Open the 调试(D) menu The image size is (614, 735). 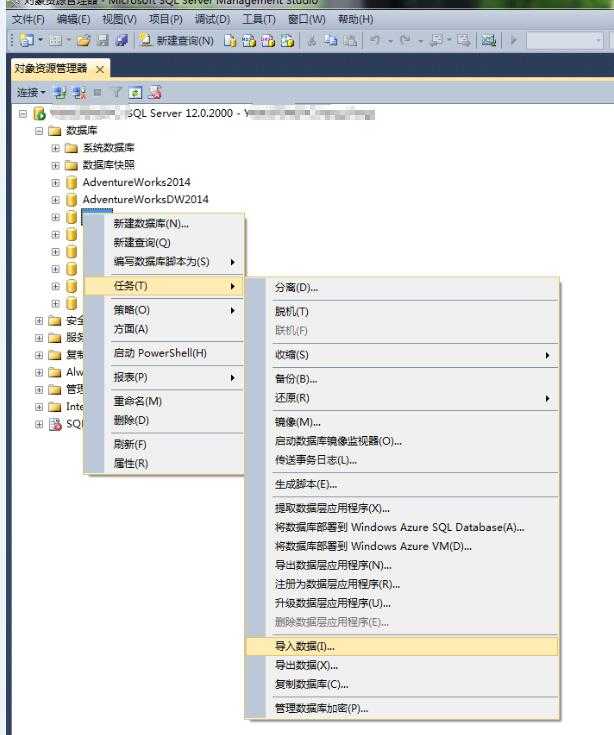click(212, 20)
